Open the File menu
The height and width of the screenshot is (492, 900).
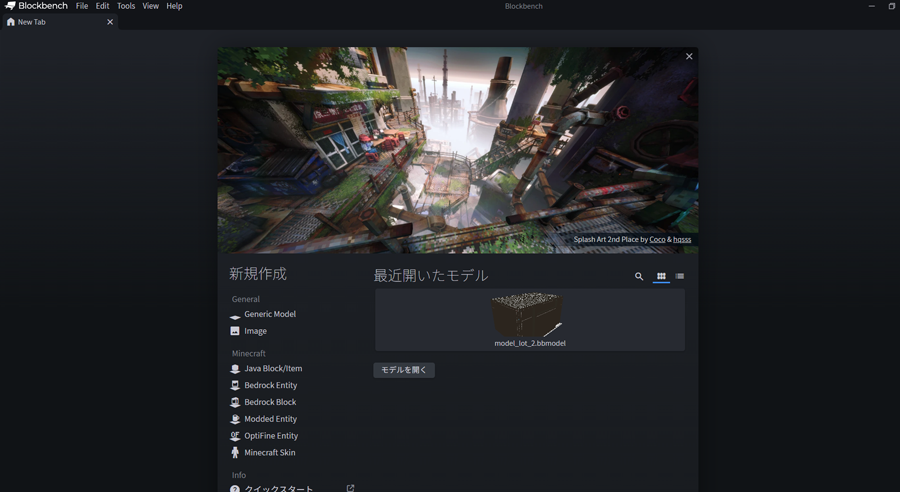[82, 6]
